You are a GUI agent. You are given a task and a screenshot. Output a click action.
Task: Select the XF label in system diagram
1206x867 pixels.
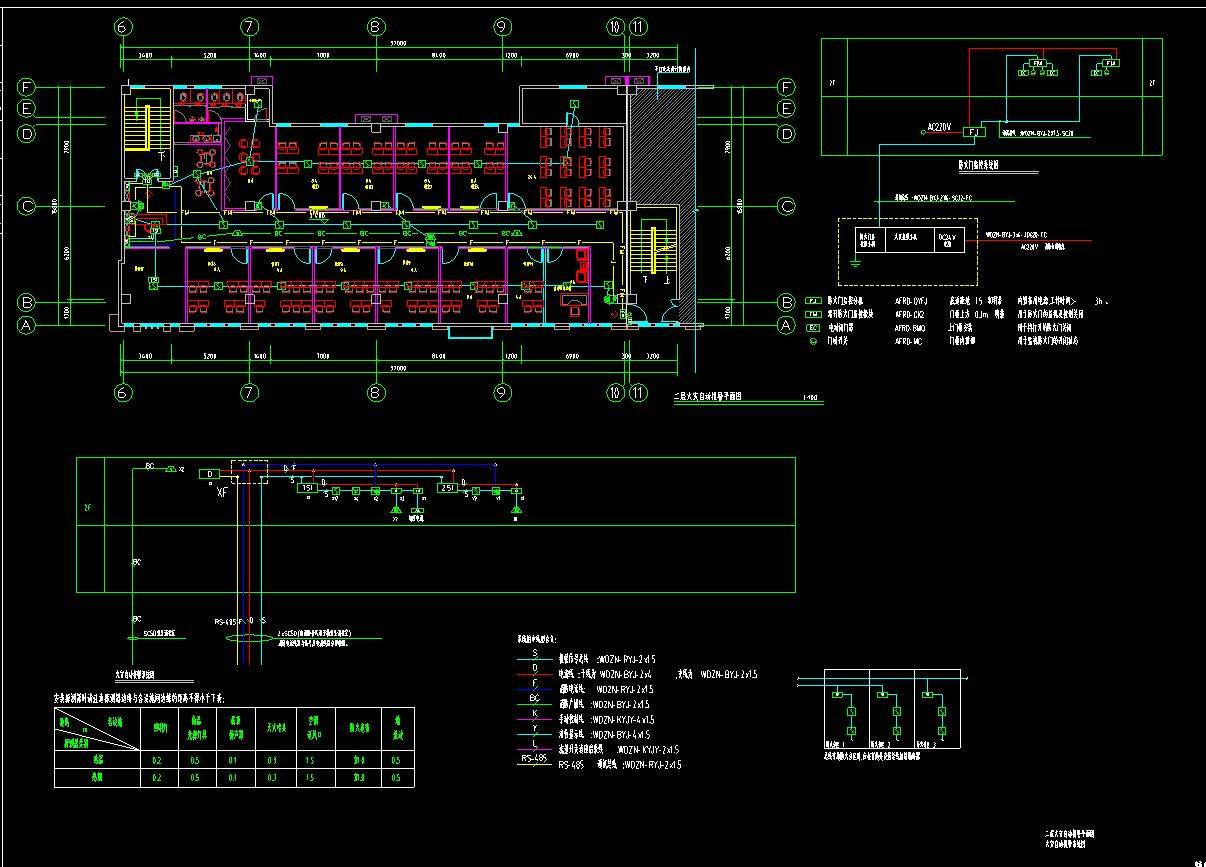click(x=223, y=492)
